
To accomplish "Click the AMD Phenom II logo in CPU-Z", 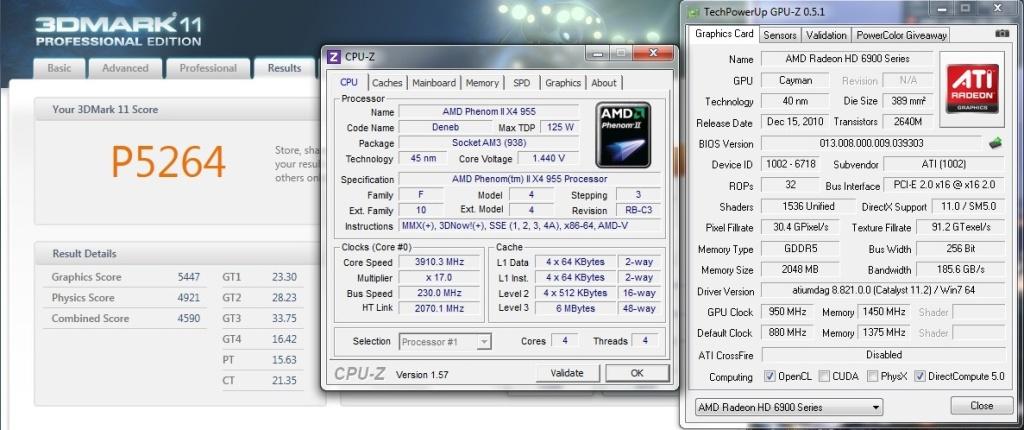I will (623, 135).
